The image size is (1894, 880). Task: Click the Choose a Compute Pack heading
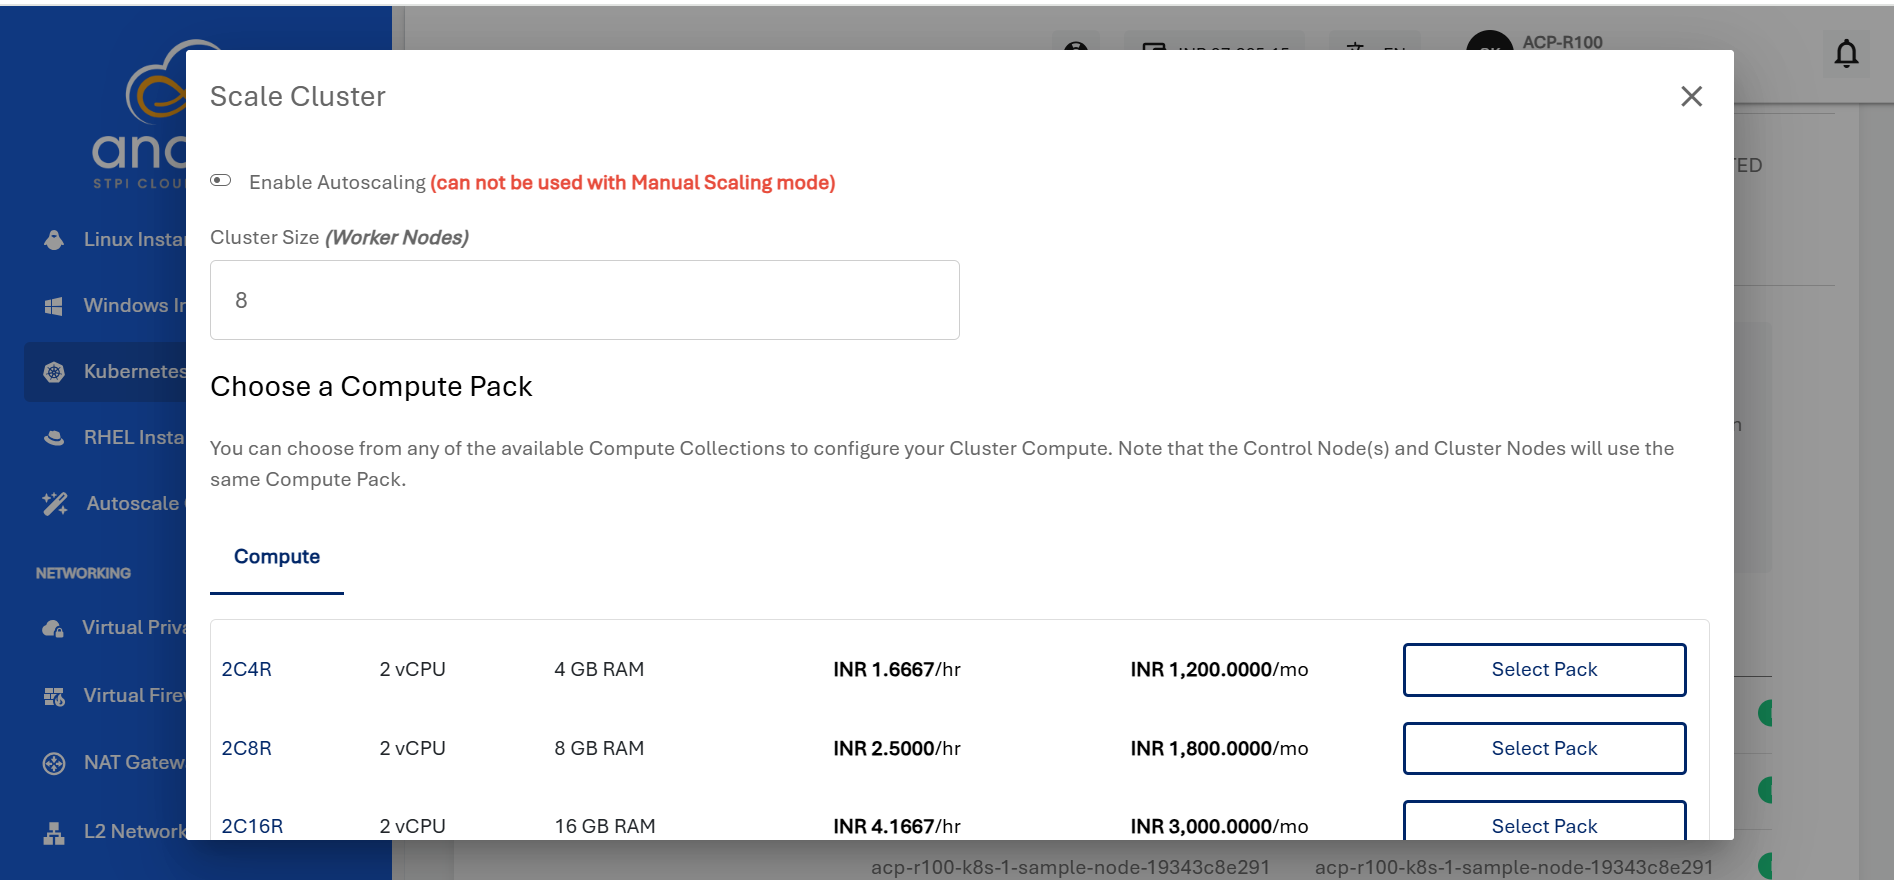[x=371, y=387]
